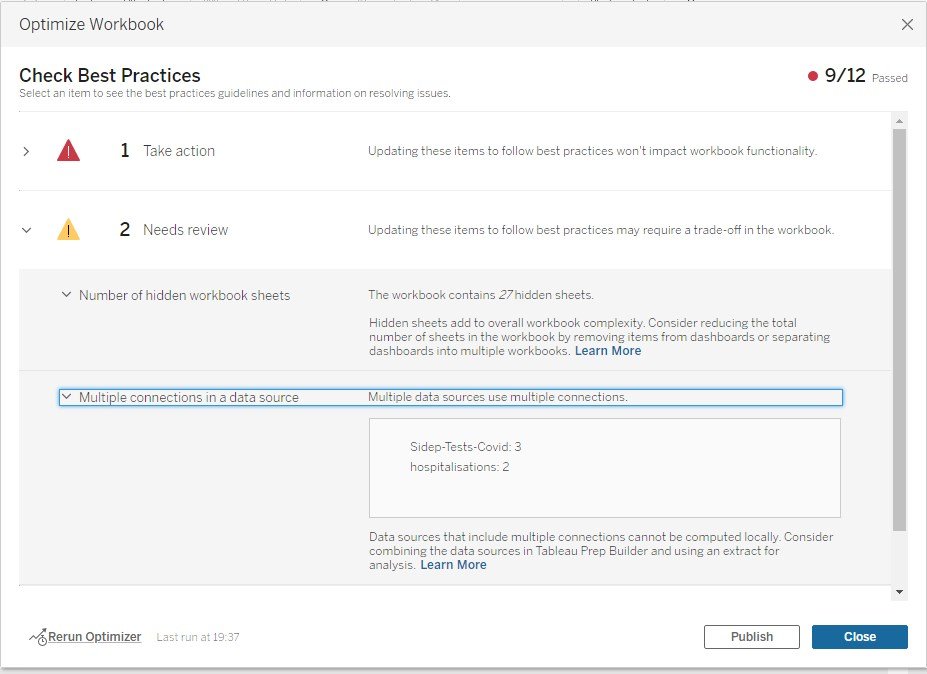Click 'The workbook contains 27 hidden sheets' text
Image resolution: width=927 pixels, height=674 pixels.
(481, 294)
